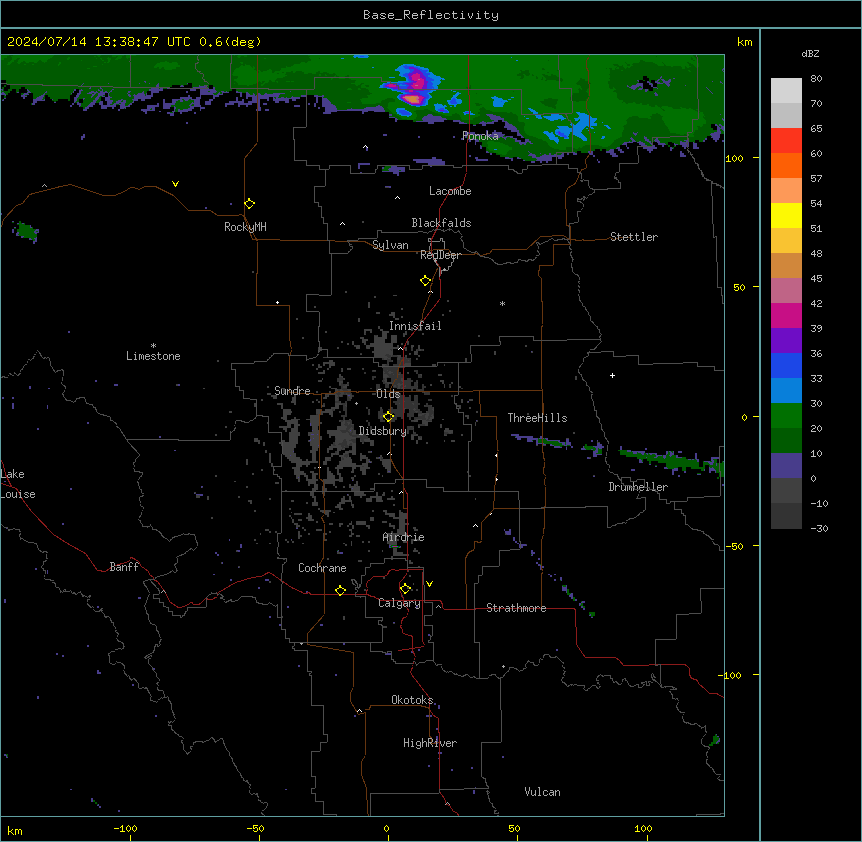Click the 80 value on the dBZ scale
This screenshot has height=842, width=862.
click(816, 78)
